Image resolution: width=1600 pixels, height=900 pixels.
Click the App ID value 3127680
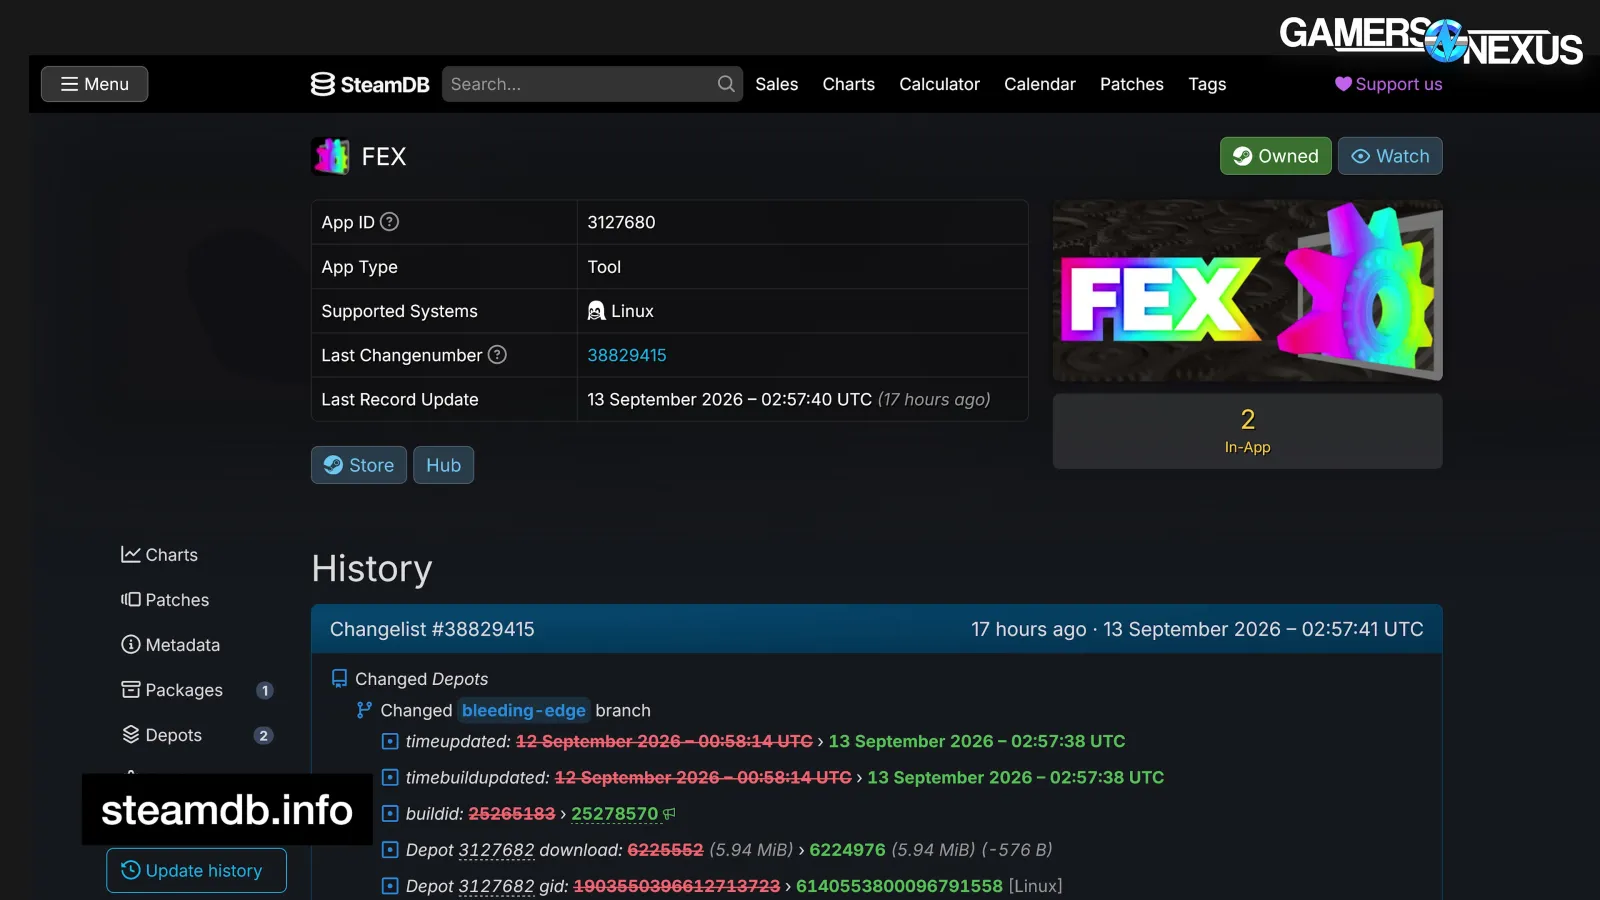[x=621, y=222]
